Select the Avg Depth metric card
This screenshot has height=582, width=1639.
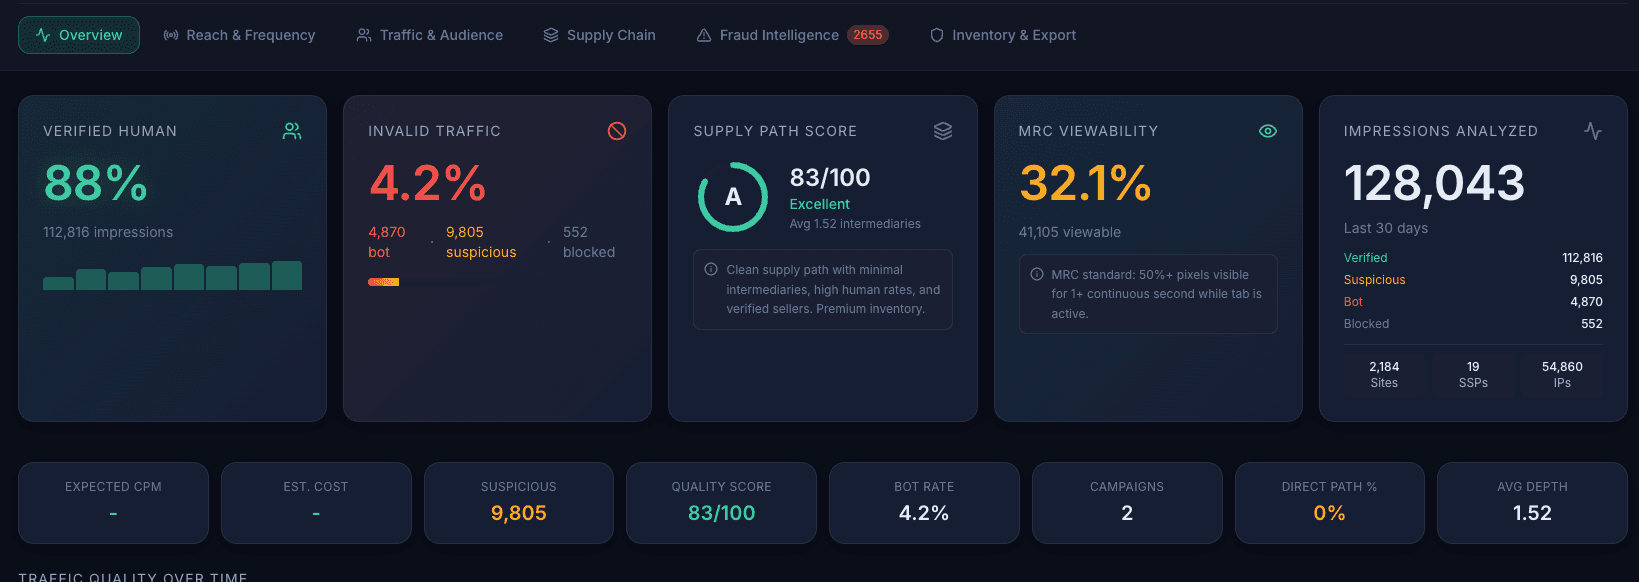[1532, 503]
